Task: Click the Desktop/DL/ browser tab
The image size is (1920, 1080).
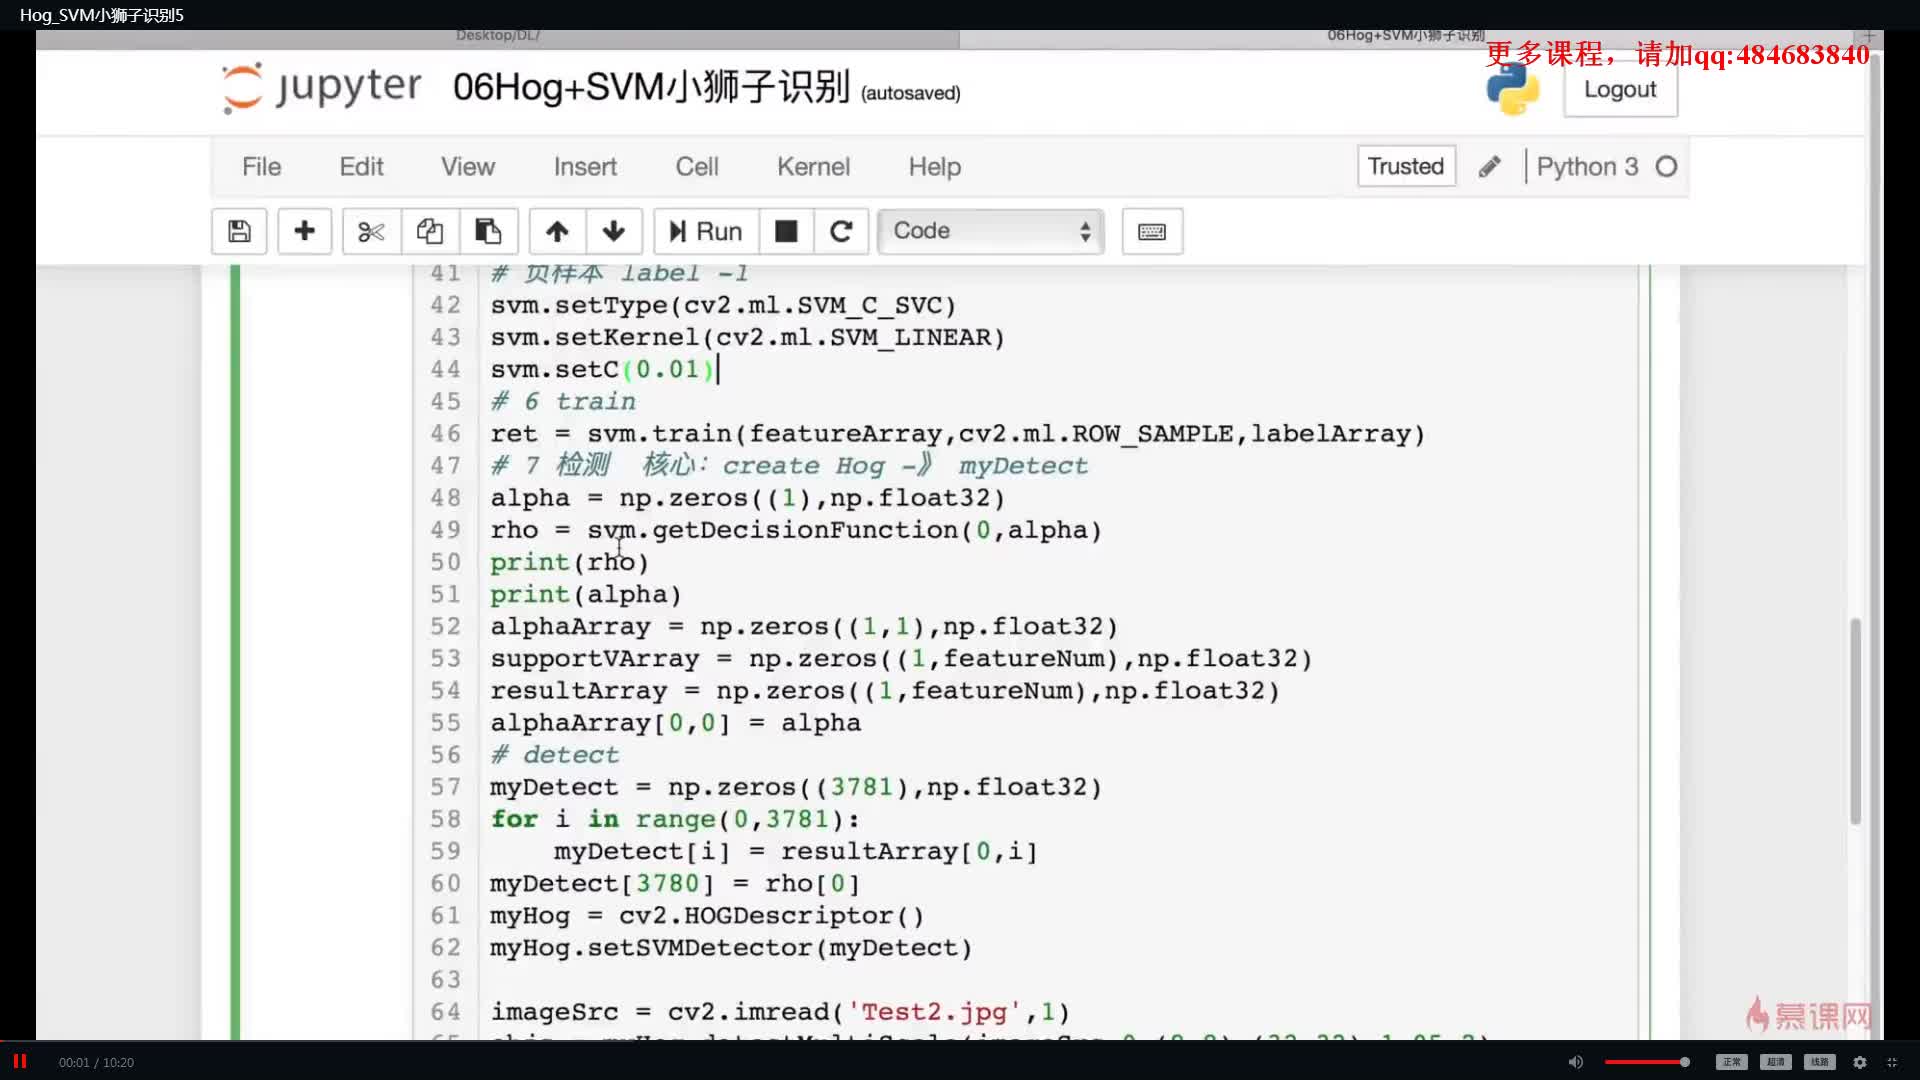Action: coord(497,36)
